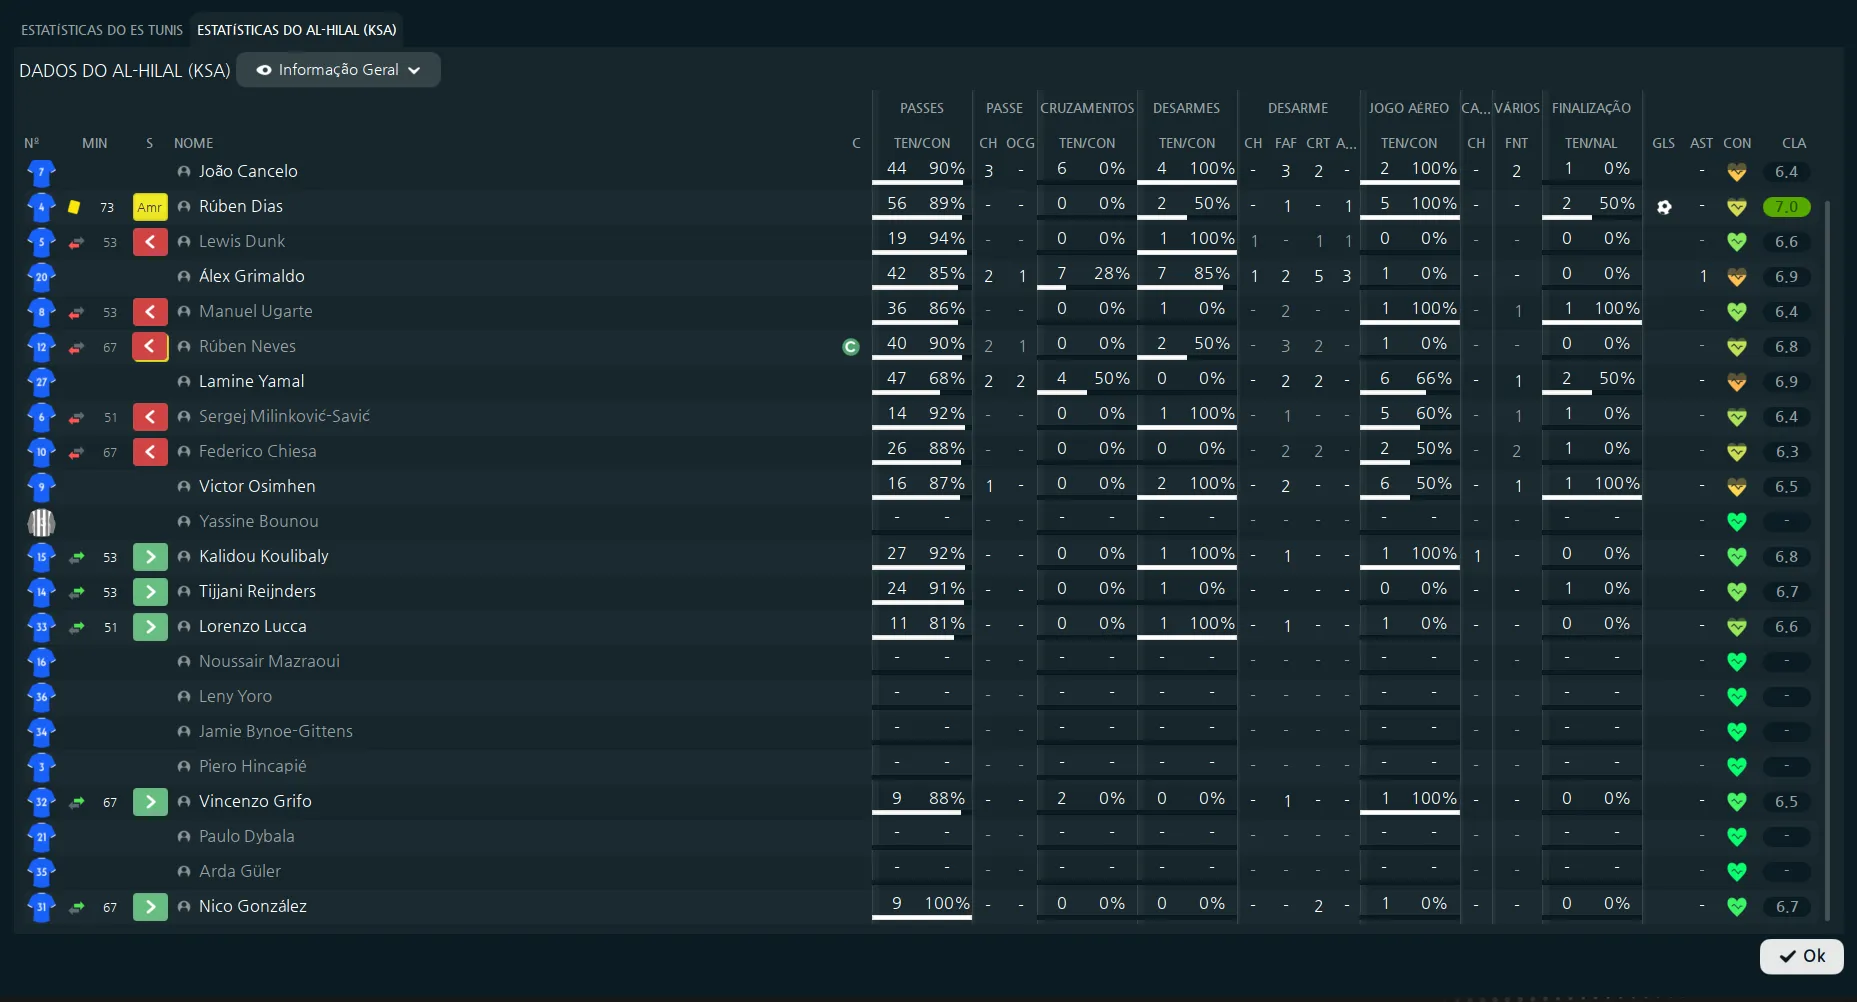The image size is (1857, 1002).
Task: Click Lamine Yamal's 68% passing cell
Action: tap(947, 378)
